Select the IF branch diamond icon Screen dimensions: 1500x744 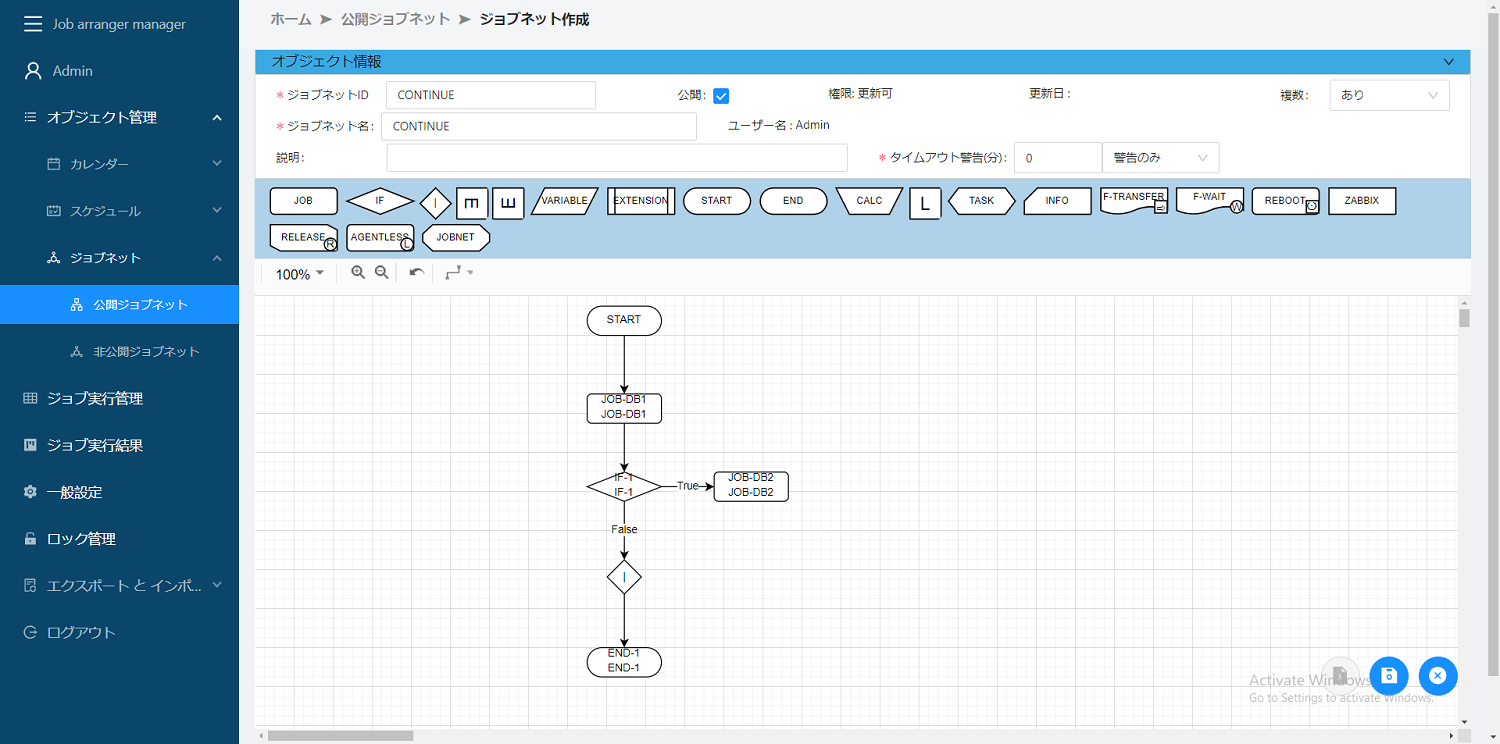click(380, 201)
